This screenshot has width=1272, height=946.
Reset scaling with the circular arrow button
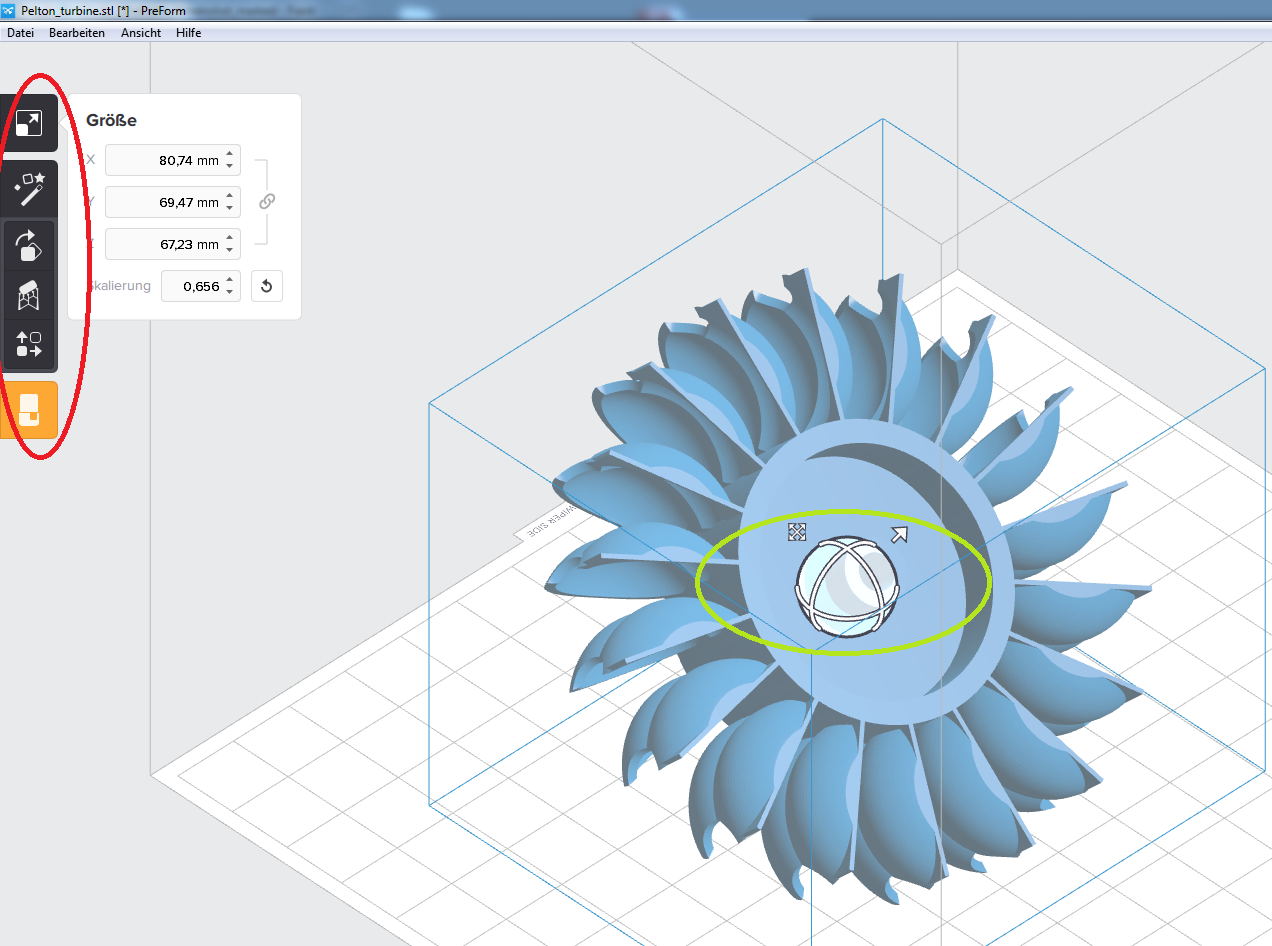[267, 286]
